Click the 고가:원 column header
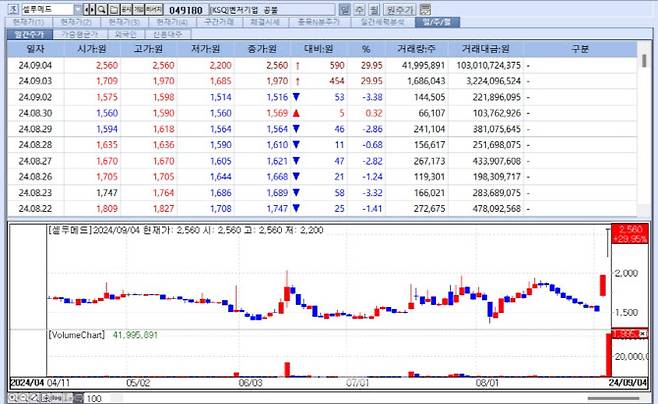 (149, 49)
